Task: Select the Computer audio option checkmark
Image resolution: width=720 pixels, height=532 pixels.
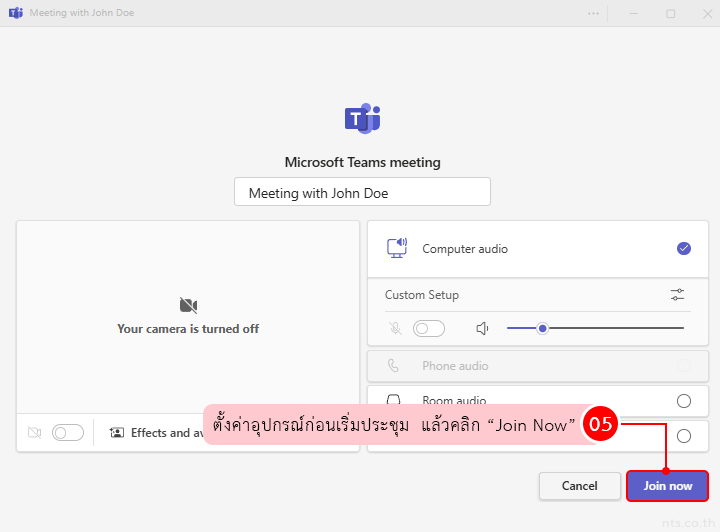Action: coord(684,248)
